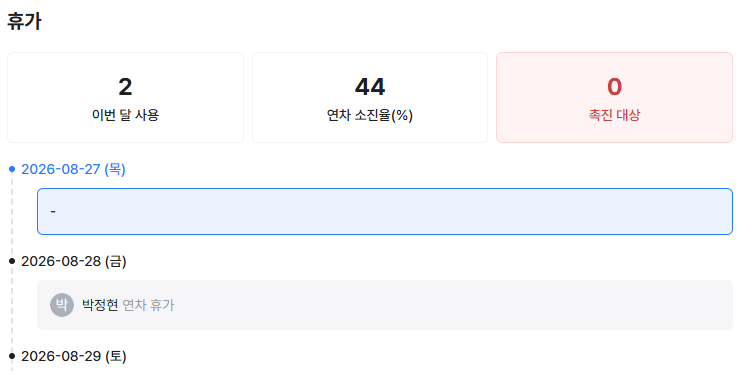
Task: Click the gray 박 avatar icon
Action: click(62, 305)
